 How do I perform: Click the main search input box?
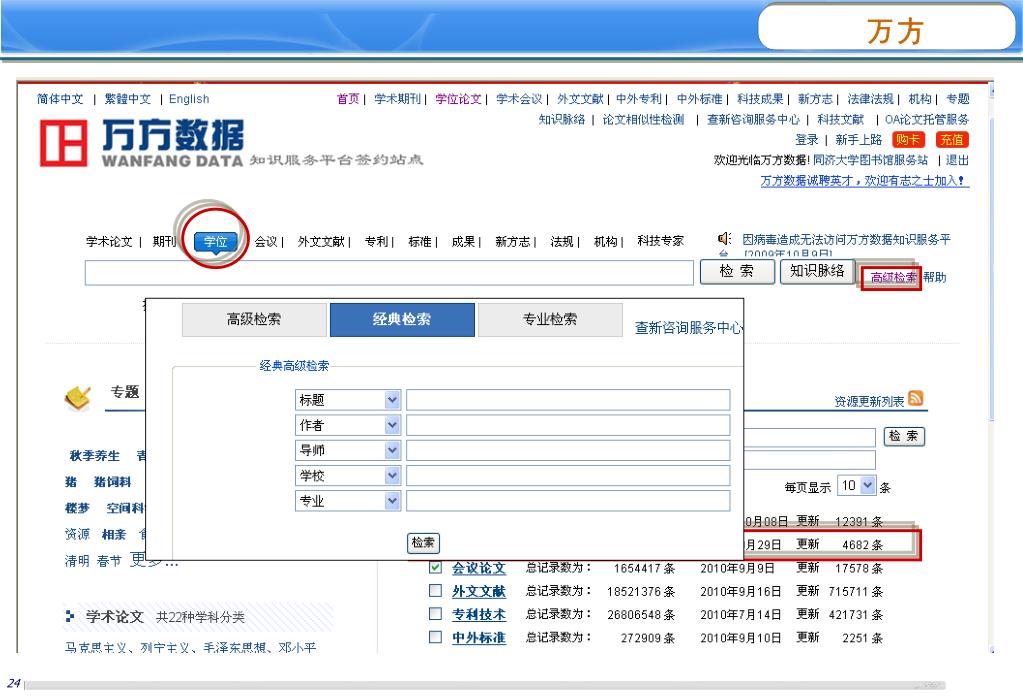[389, 273]
